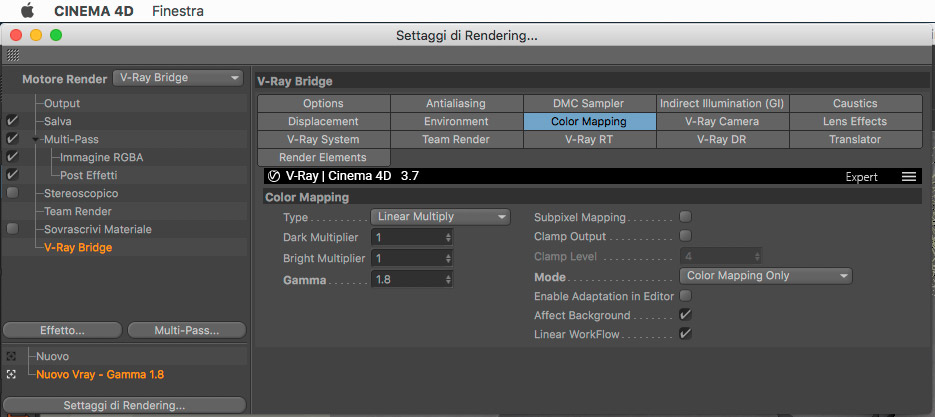Open the Motore Render dropdown
Image resolution: width=935 pixels, height=417 pixels.
pos(178,78)
